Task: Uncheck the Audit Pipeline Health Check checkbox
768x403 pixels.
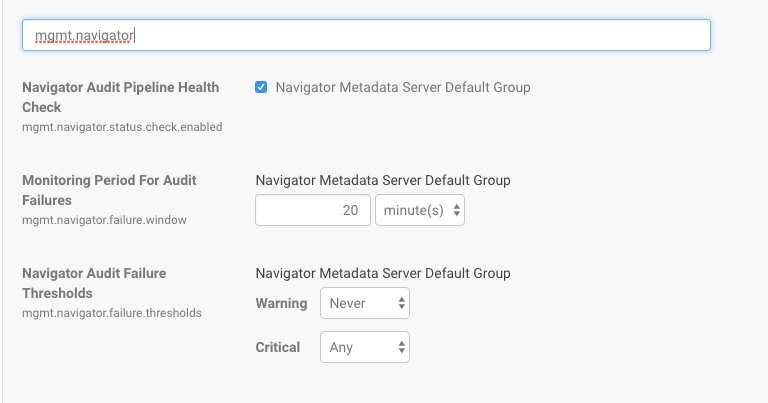Action: click(x=261, y=87)
